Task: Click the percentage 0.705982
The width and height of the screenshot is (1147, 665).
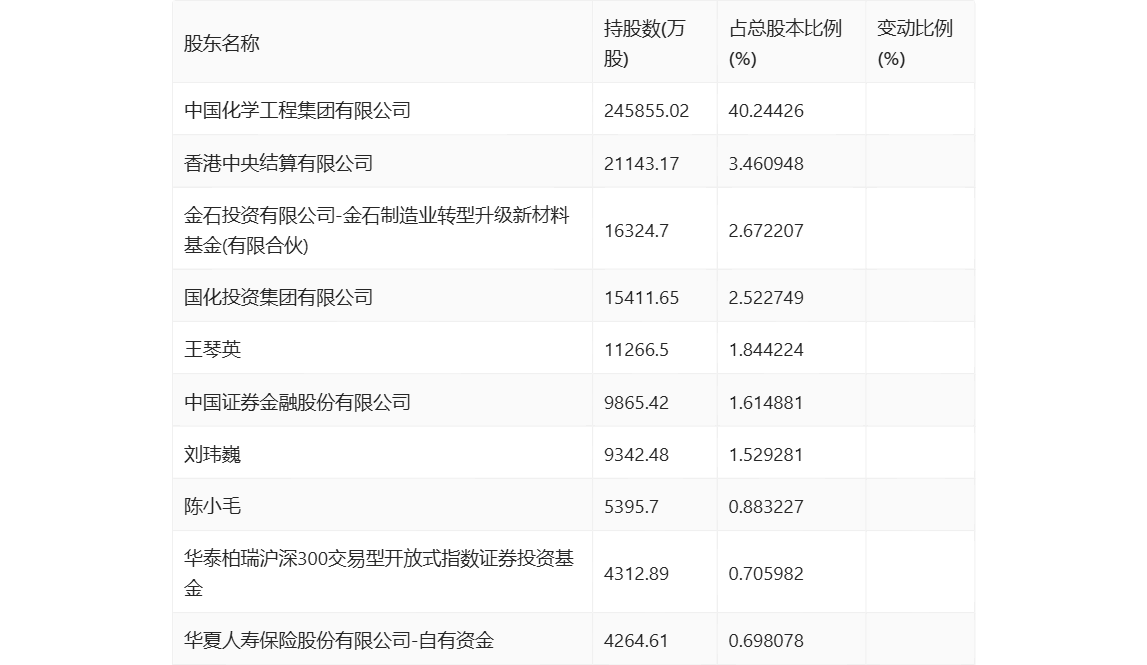Action: click(x=766, y=574)
